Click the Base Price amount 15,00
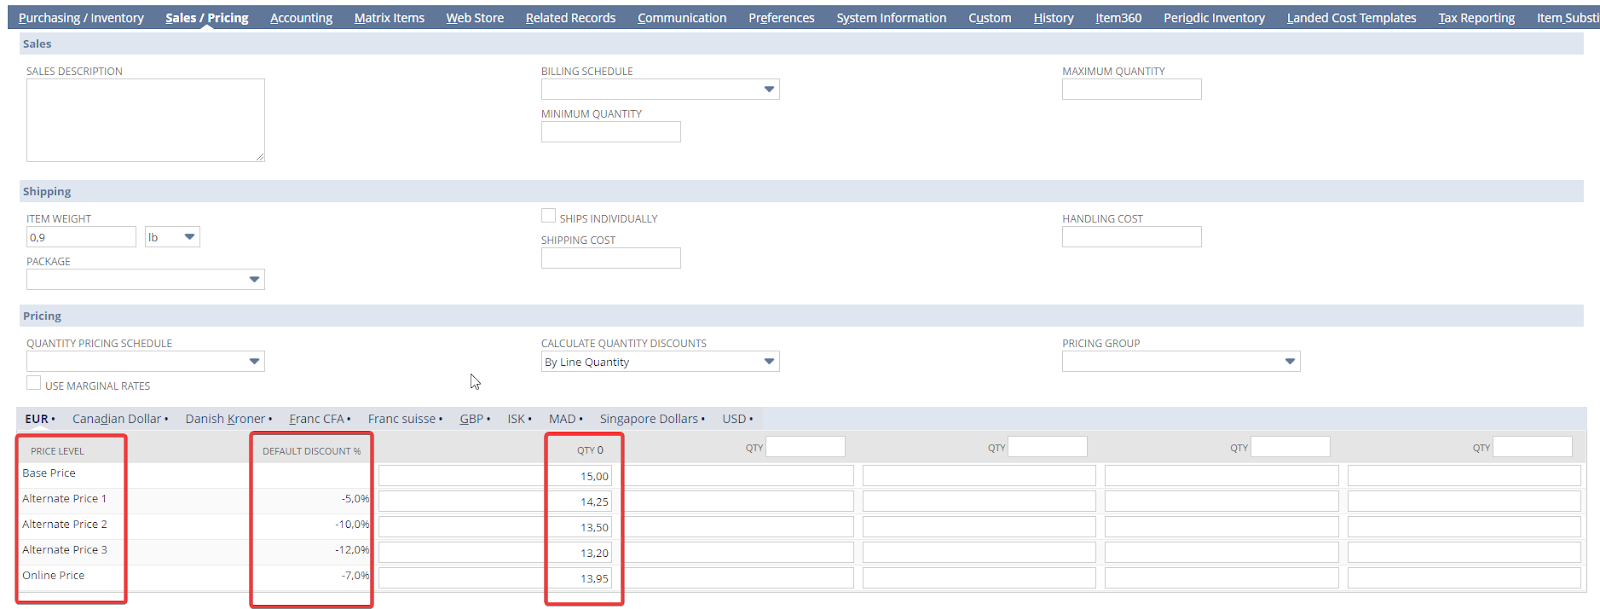This screenshot has height=609, width=1600. coord(594,476)
